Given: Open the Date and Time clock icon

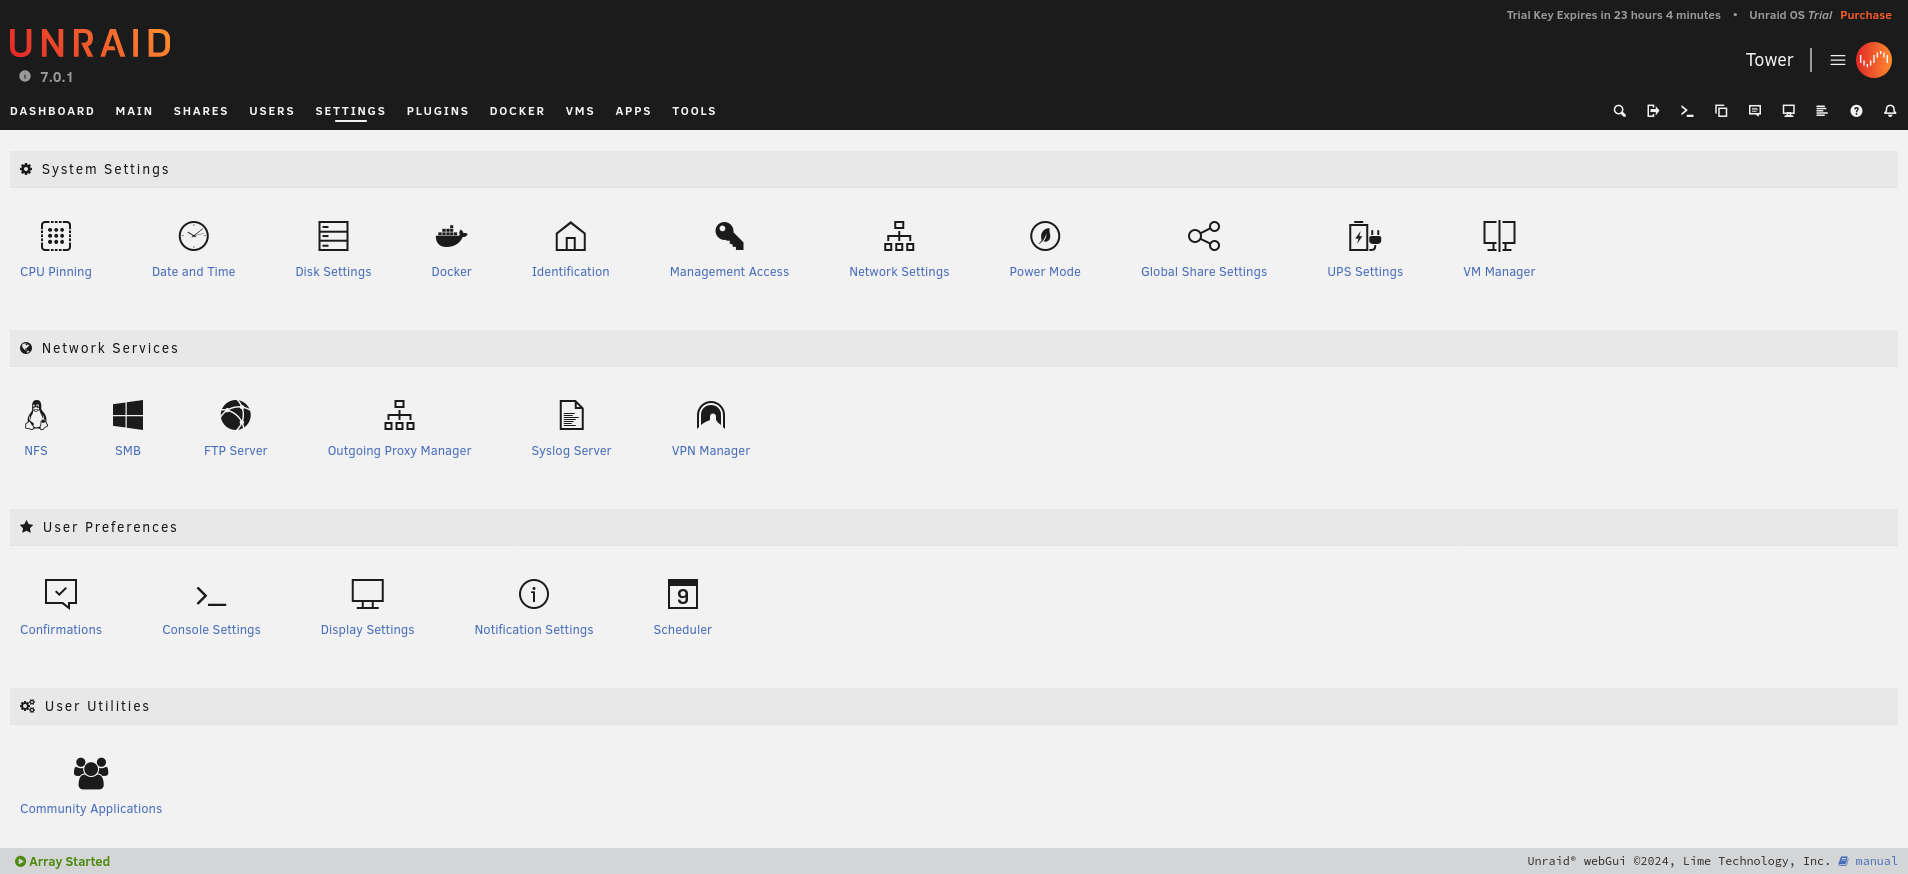Looking at the screenshot, I should [x=194, y=236].
